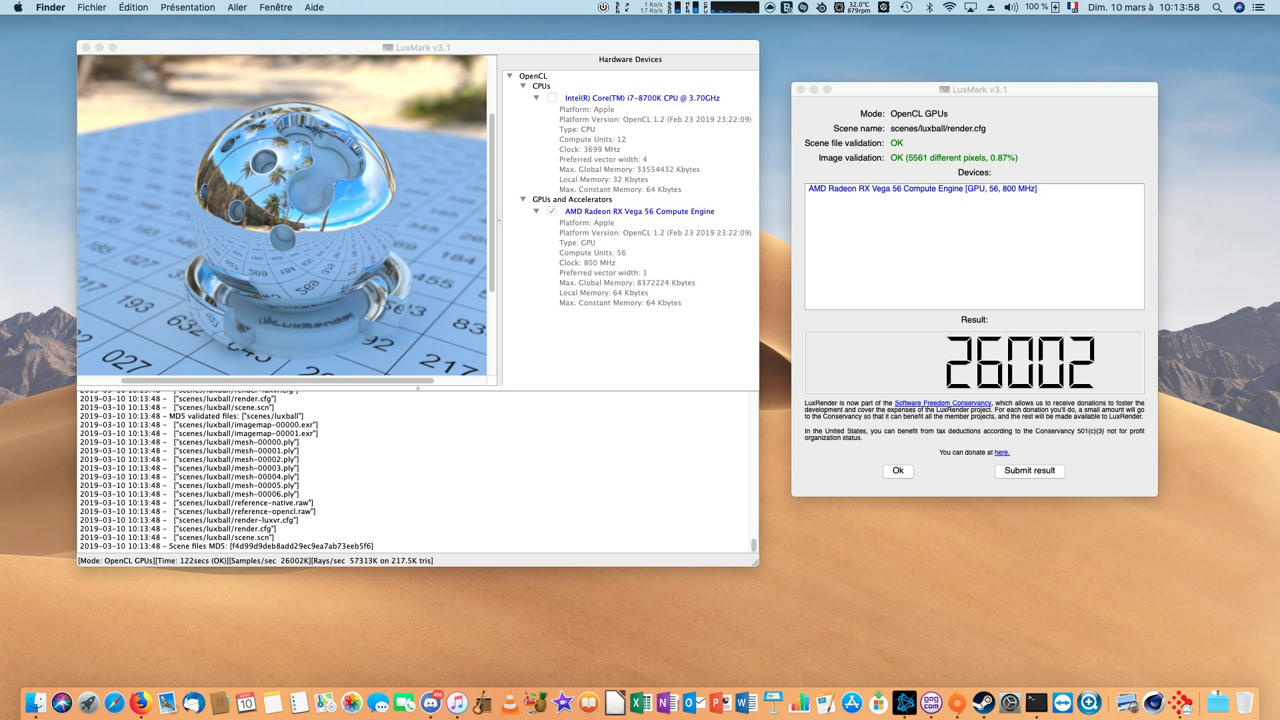The height and width of the screenshot is (720, 1280).
Task: Open the Édition menu
Action: (x=133, y=7)
